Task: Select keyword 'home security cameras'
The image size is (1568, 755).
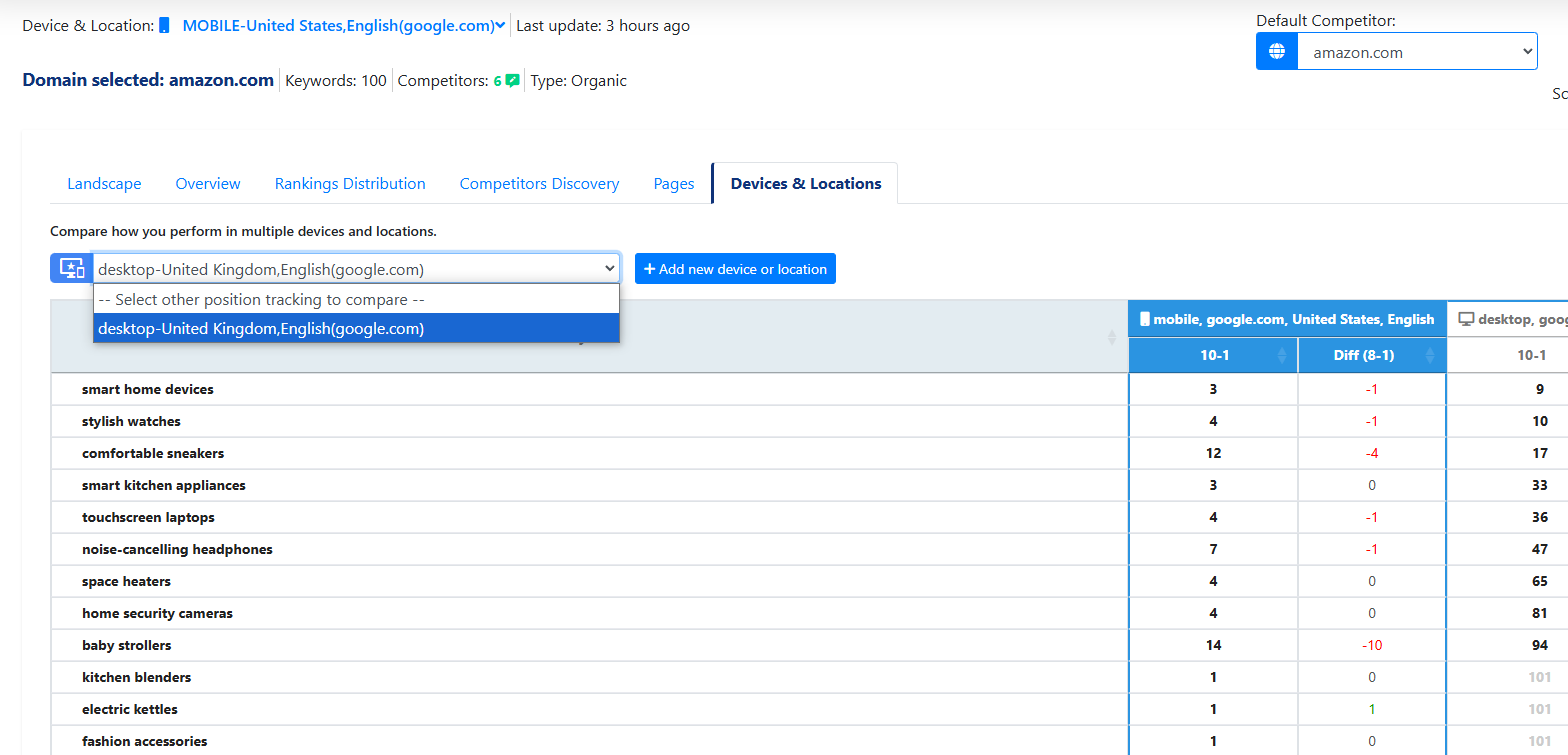Action: [x=157, y=613]
